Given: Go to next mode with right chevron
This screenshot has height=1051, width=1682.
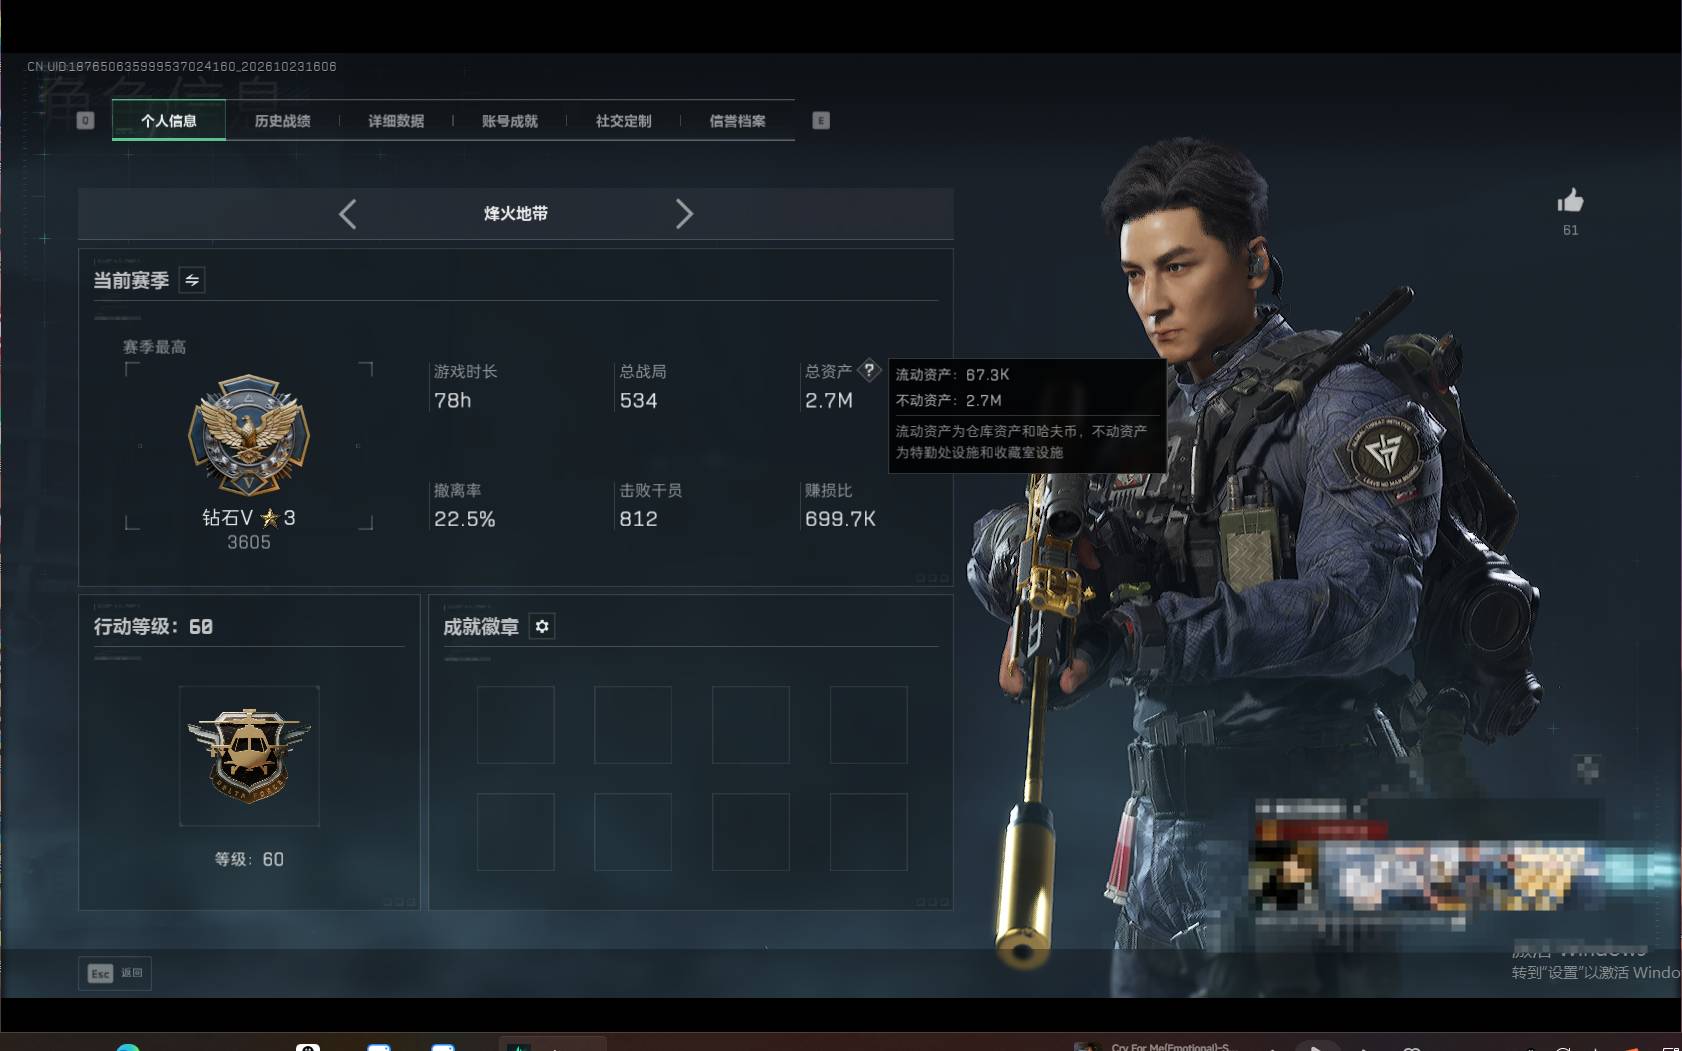Looking at the screenshot, I should [684, 214].
